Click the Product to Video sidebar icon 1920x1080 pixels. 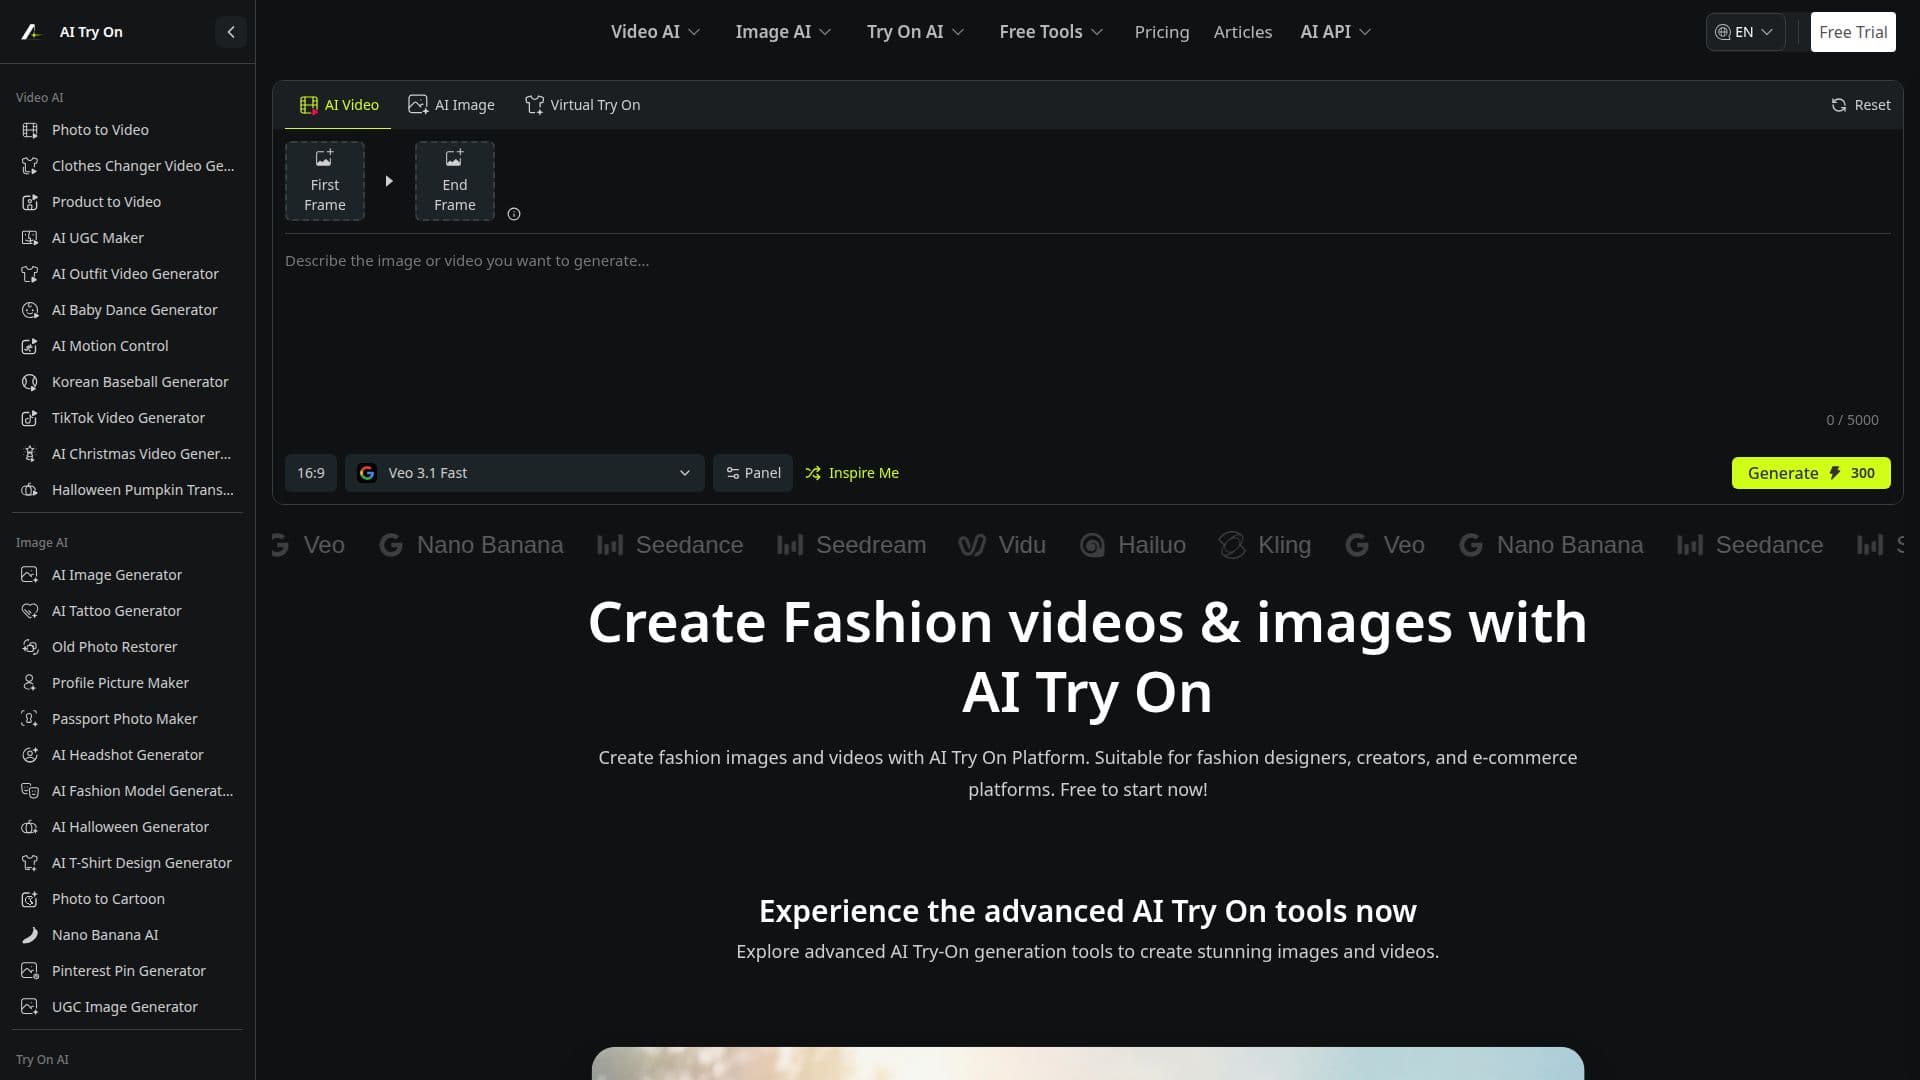[30, 202]
